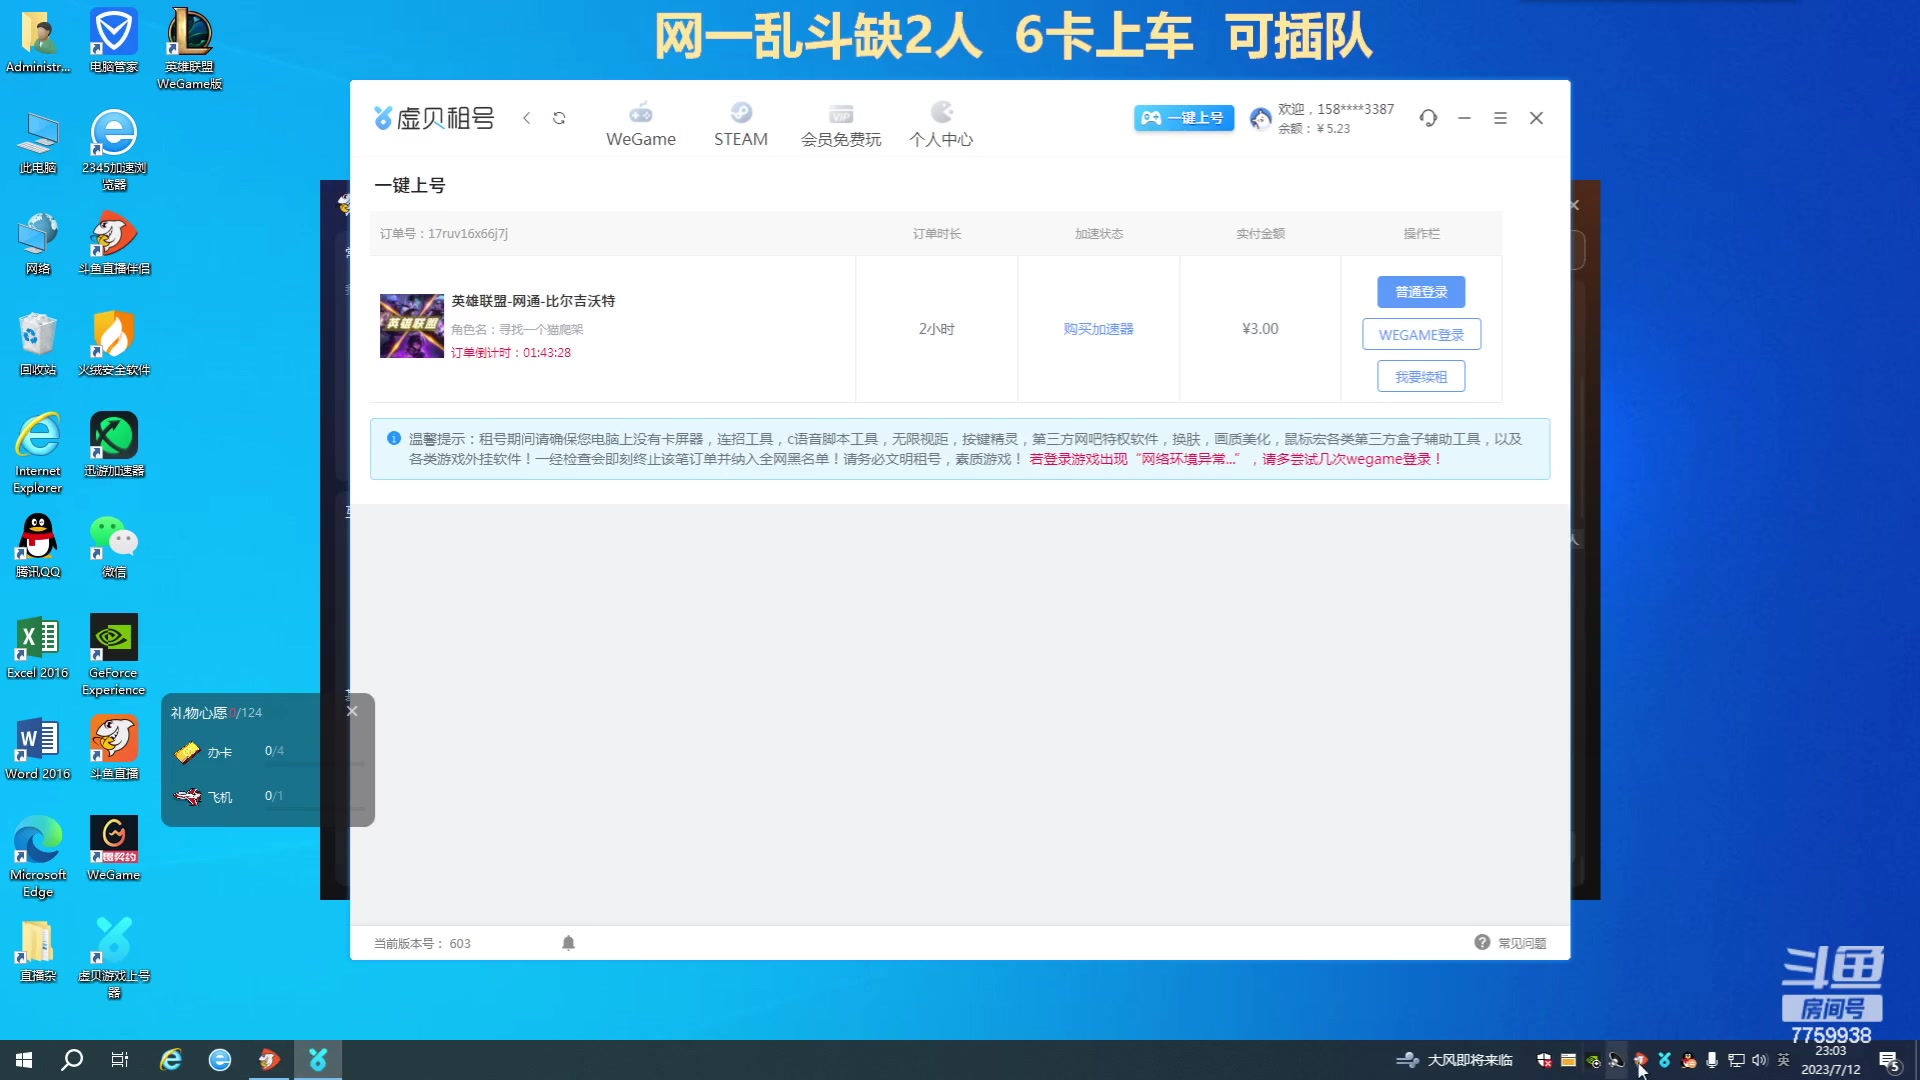Open the 微信 desktop icon
The width and height of the screenshot is (1920, 1080).
(114, 546)
